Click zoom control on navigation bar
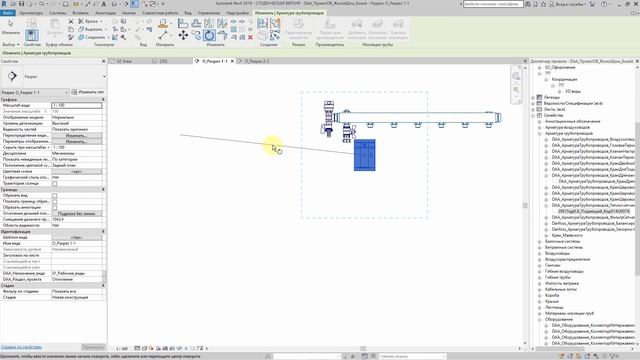 [x=516, y=90]
